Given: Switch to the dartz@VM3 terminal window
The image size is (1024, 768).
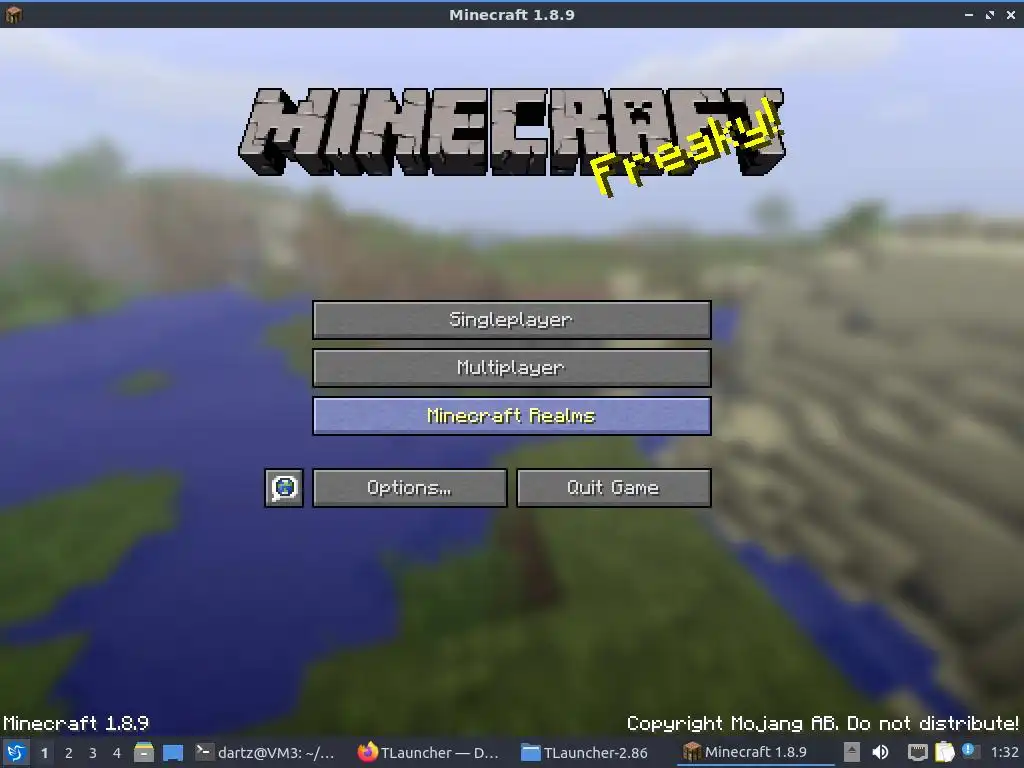Looking at the screenshot, I should pos(266,753).
